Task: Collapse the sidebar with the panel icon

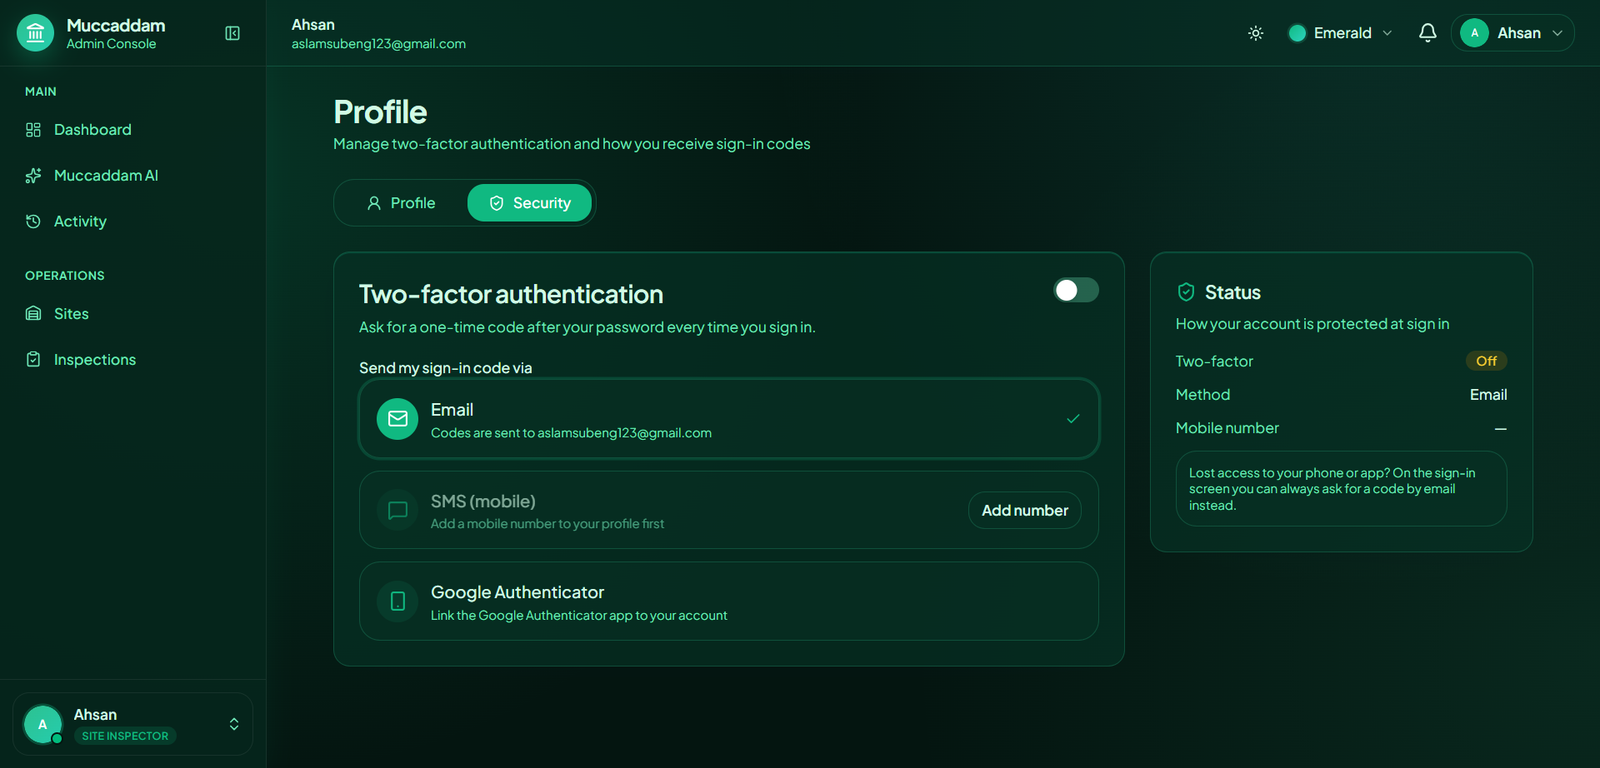Action: click(x=232, y=33)
